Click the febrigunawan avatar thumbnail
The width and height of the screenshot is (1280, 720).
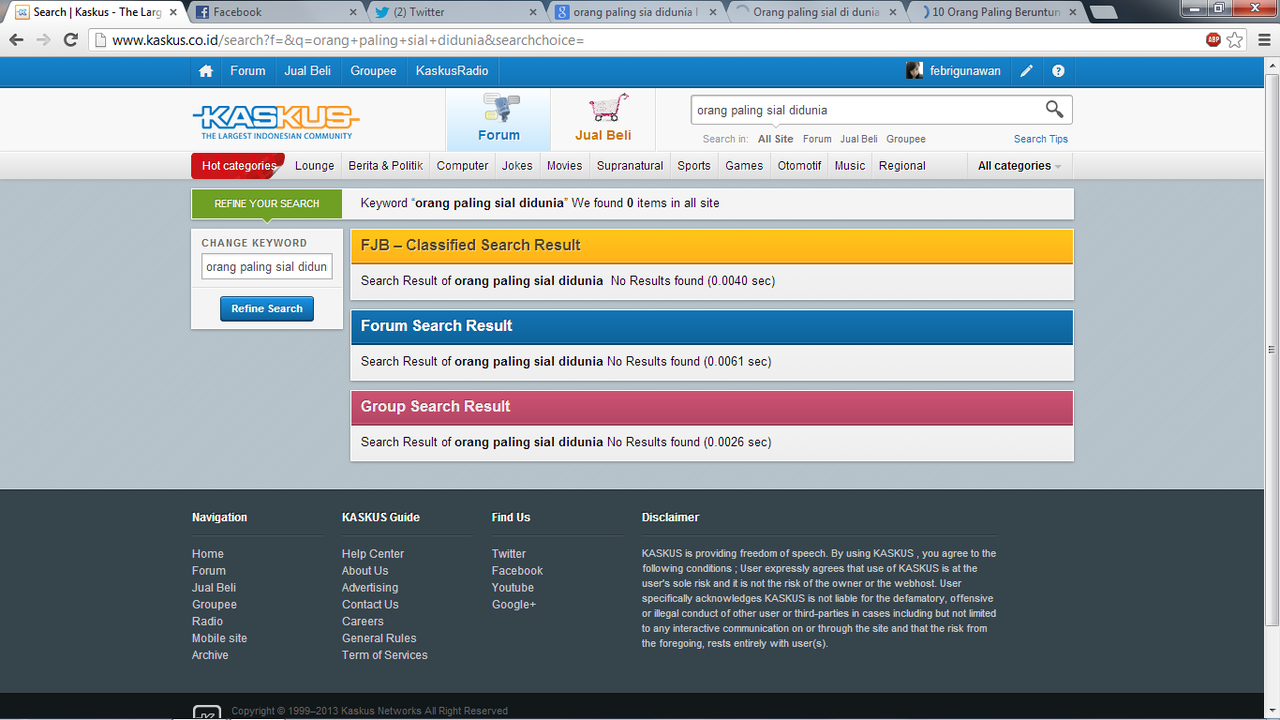tap(914, 71)
